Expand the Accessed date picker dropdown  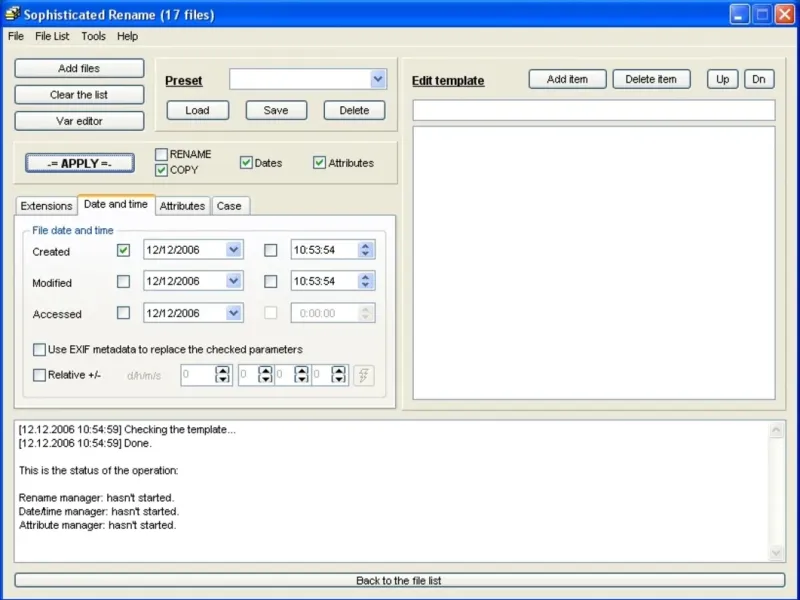pos(233,313)
